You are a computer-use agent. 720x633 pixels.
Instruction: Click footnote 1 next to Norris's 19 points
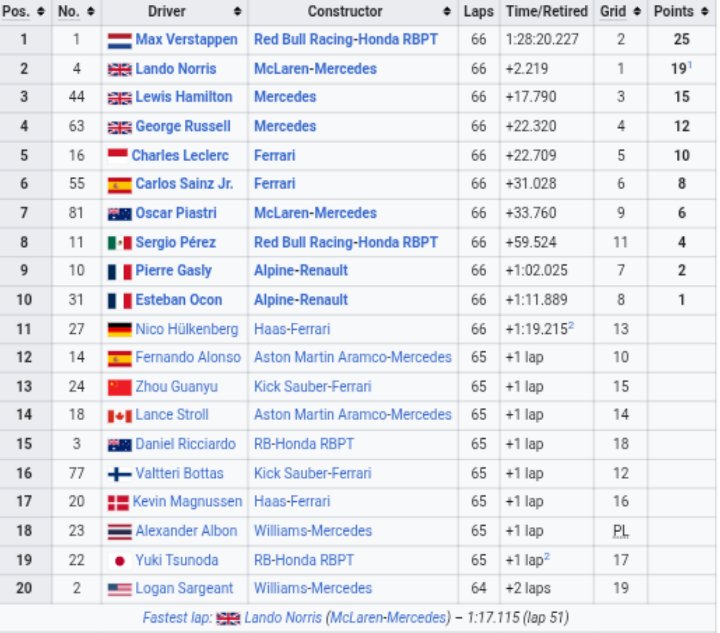pyautogui.click(x=690, y=65)
